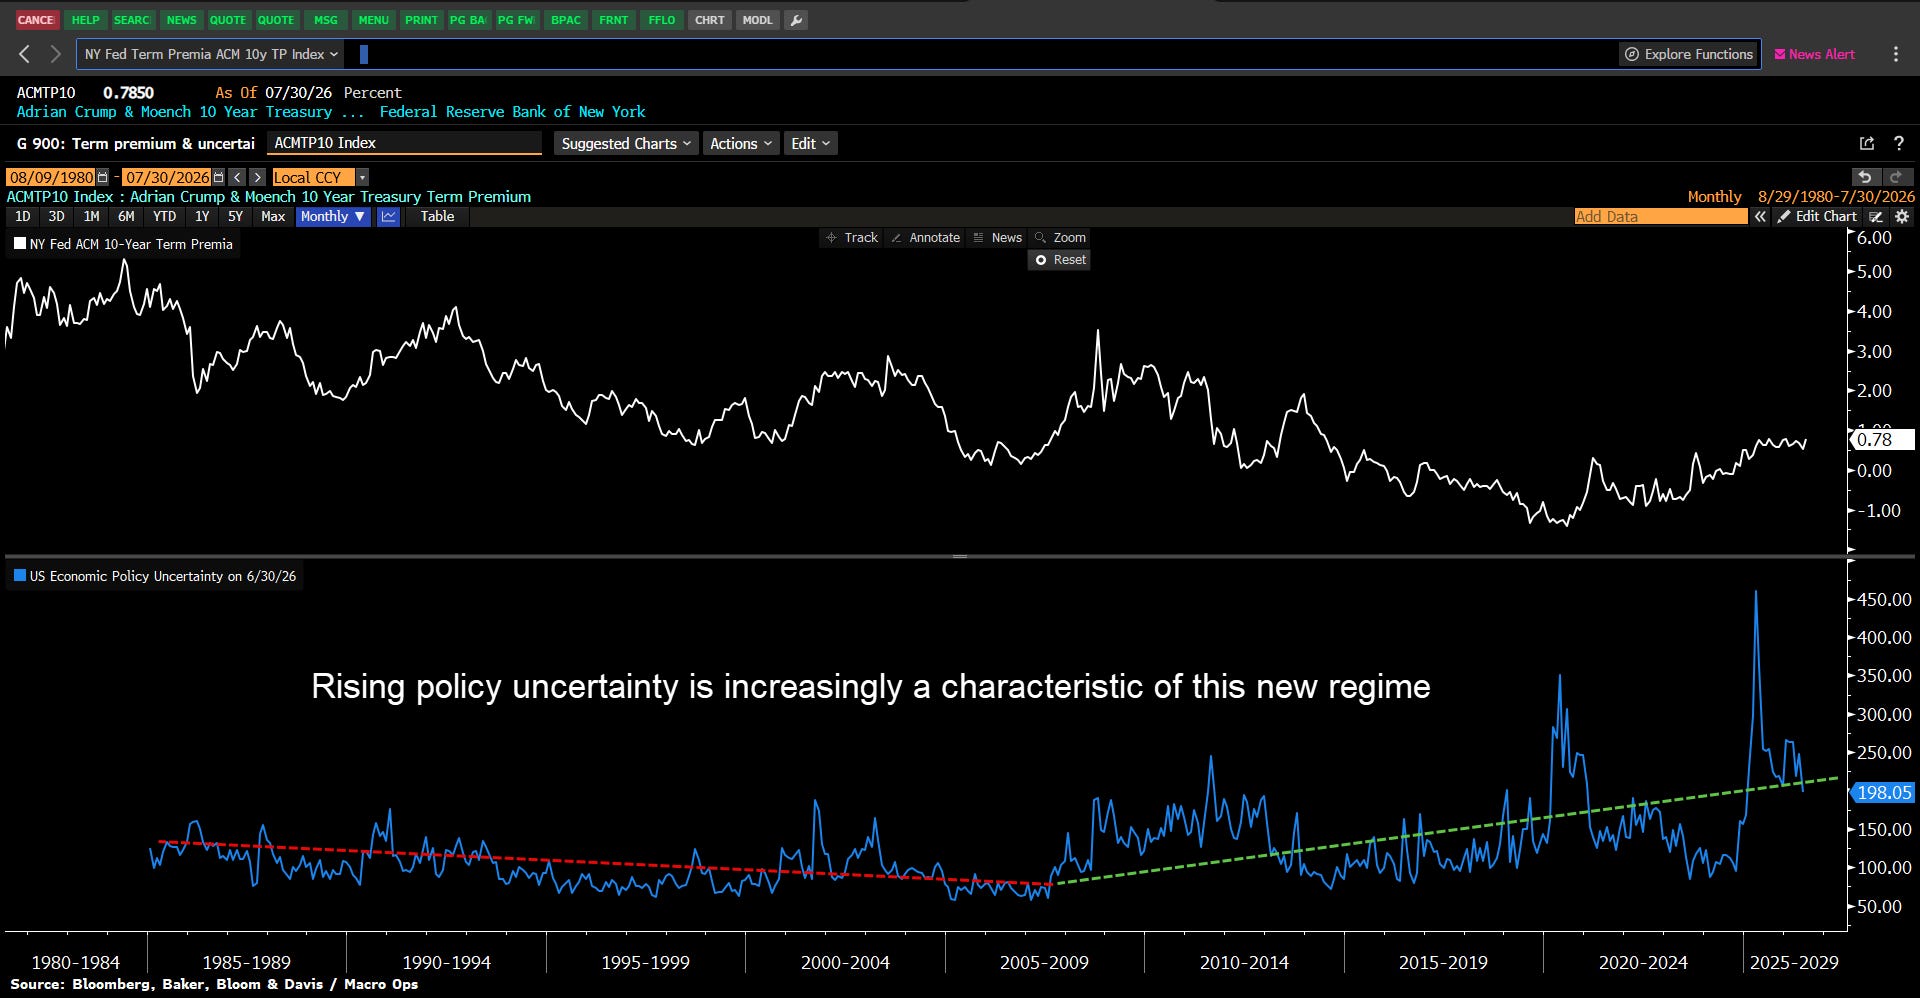Select the 1M time range
1920x998 pixels.
pos(91,216)
